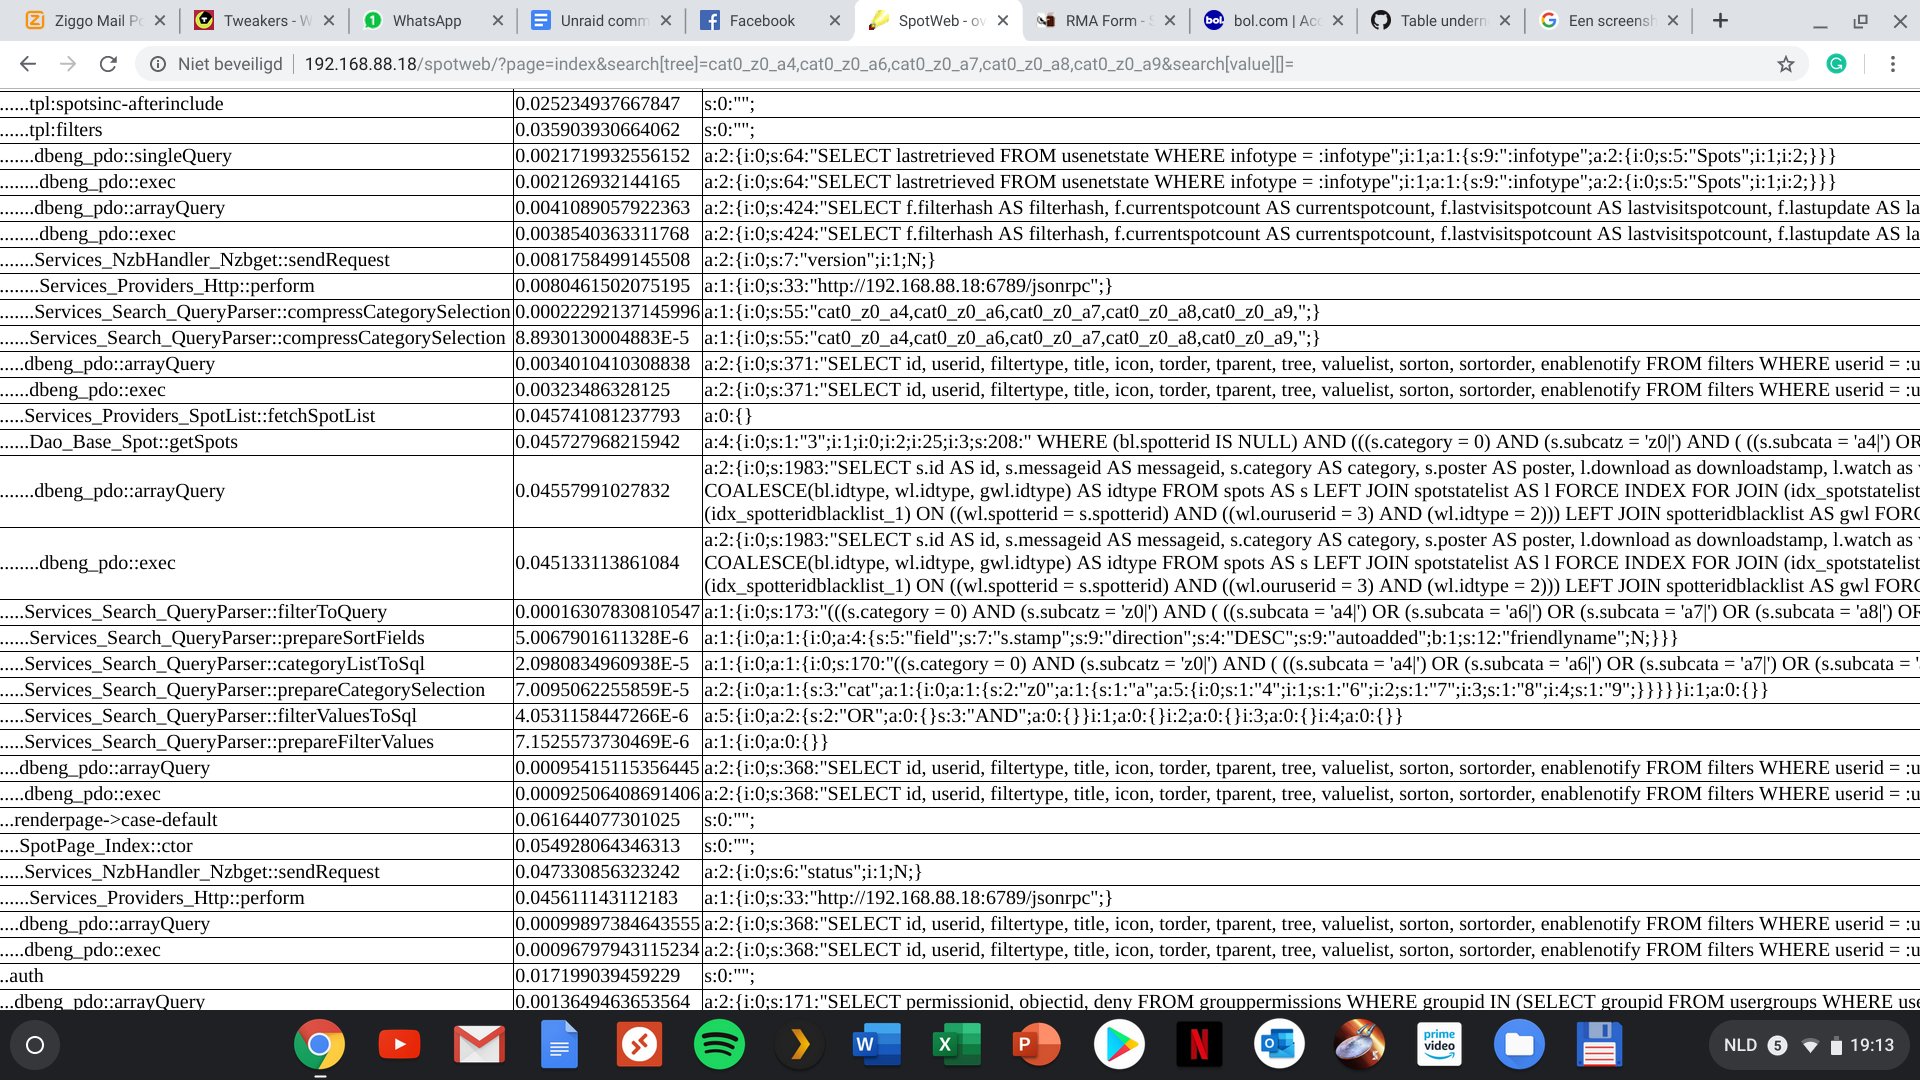Reload the SpotWeb page

click(109, 64)
